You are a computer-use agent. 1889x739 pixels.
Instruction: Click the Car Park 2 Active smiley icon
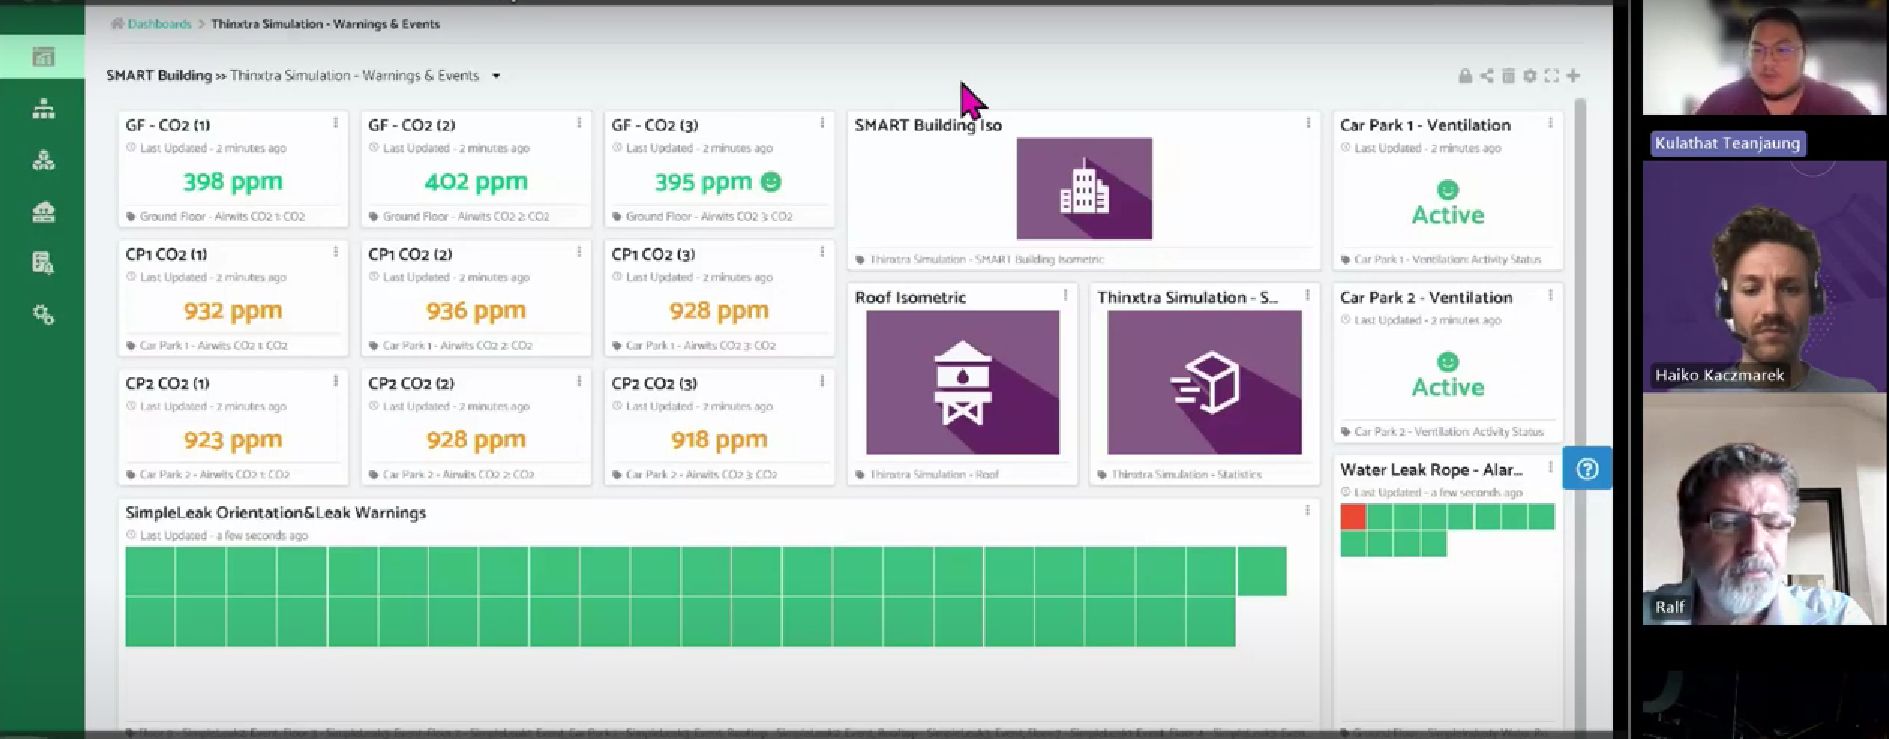click(x=1448, y=362)
